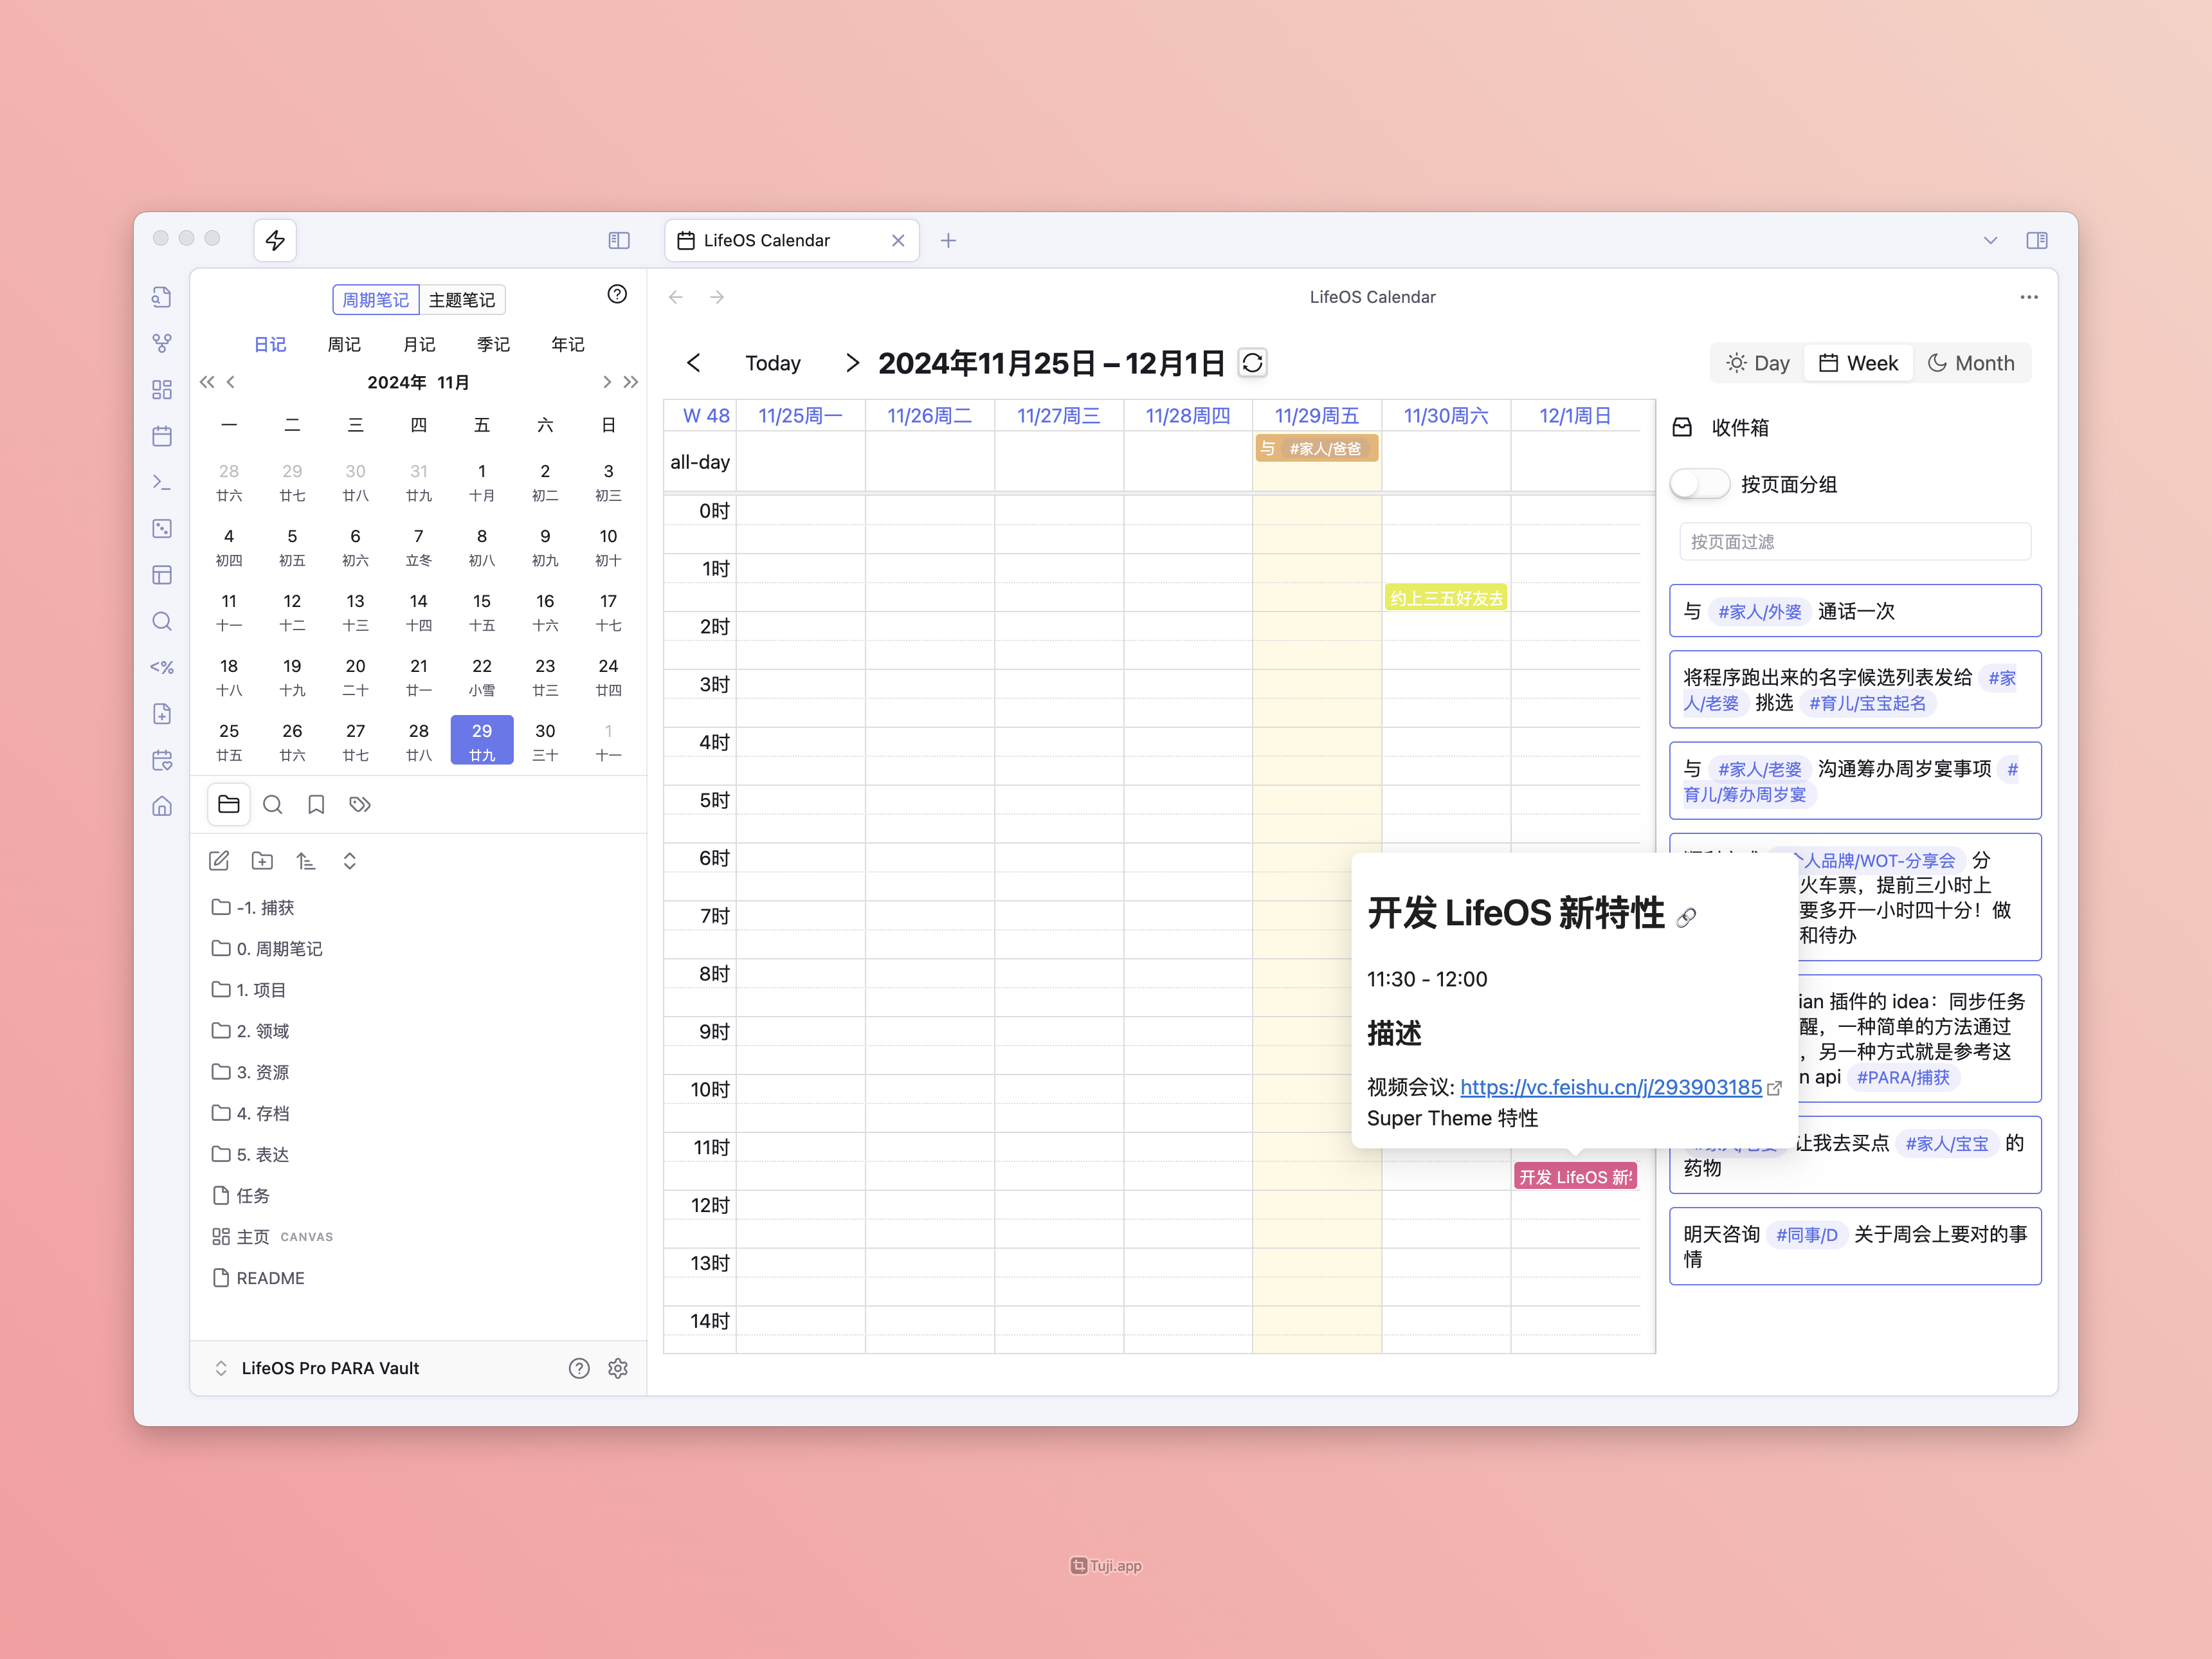Open the LifeOS Pro PARA Vault switcher

click(x=329, y=1368)
